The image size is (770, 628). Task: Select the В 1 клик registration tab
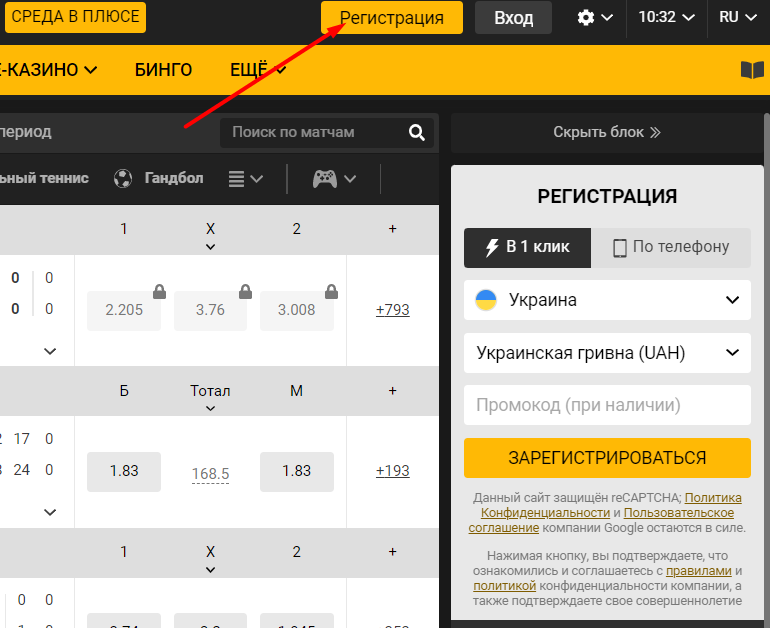(527, 247)
